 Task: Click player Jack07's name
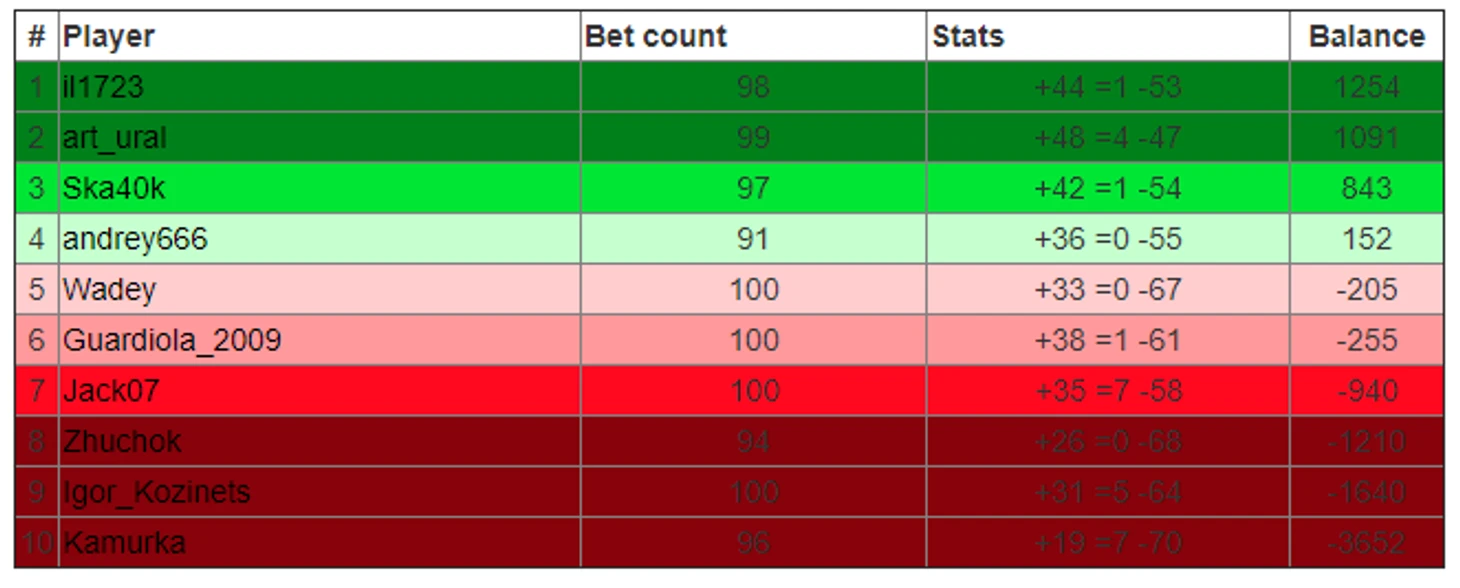pos(111,391)
